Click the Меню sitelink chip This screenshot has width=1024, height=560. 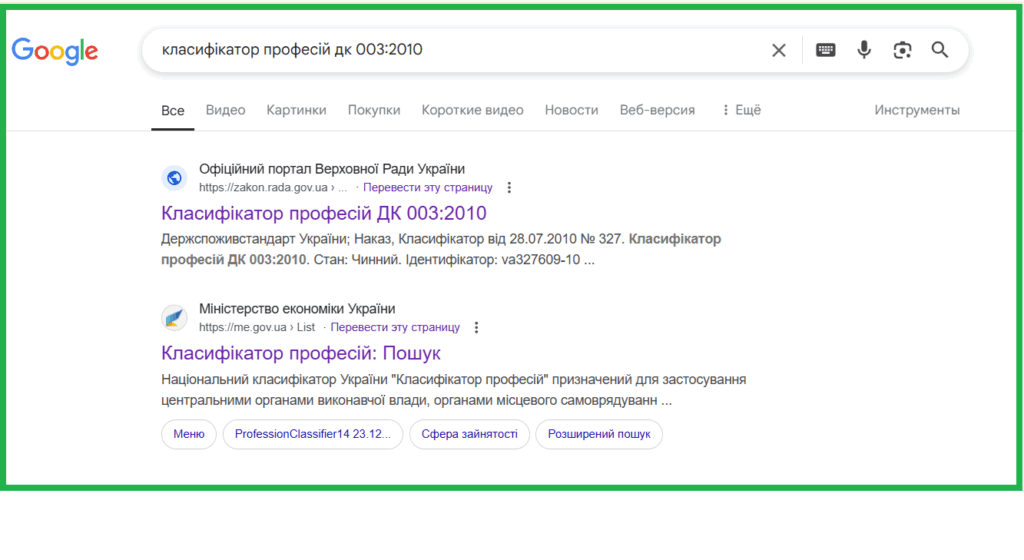[189, 434]
